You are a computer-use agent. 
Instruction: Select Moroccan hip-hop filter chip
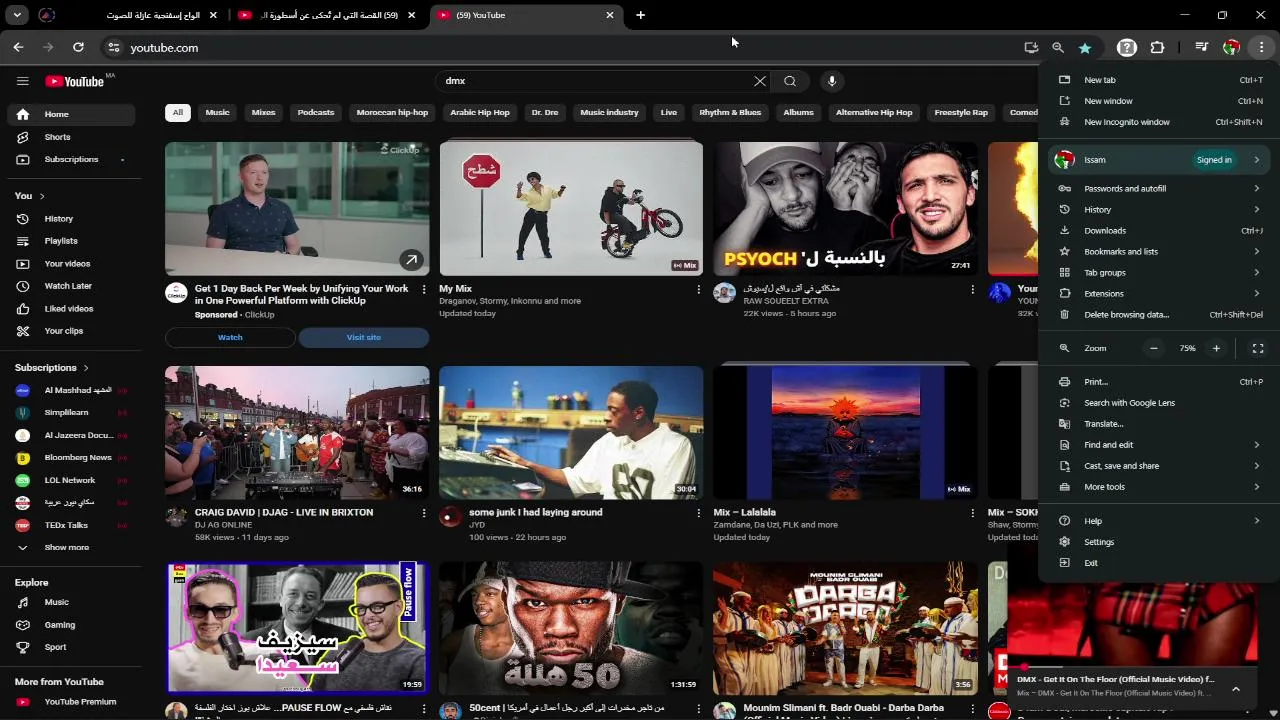tap(392, 113)
